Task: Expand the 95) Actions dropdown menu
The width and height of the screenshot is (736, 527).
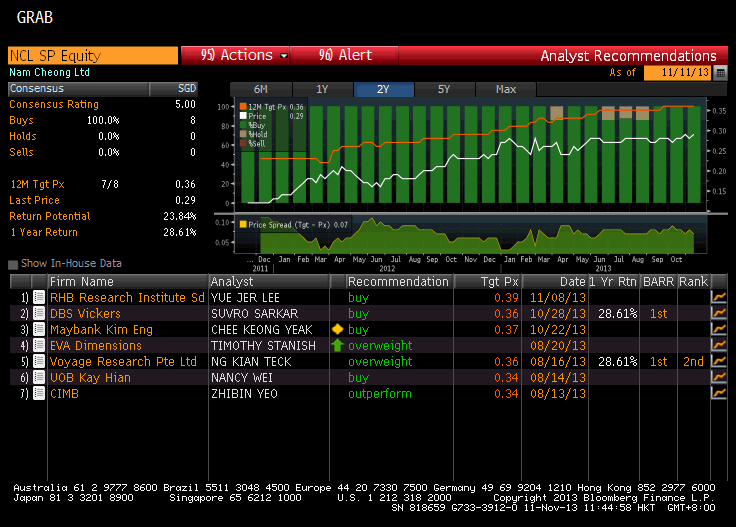Action: pos(236,55)
